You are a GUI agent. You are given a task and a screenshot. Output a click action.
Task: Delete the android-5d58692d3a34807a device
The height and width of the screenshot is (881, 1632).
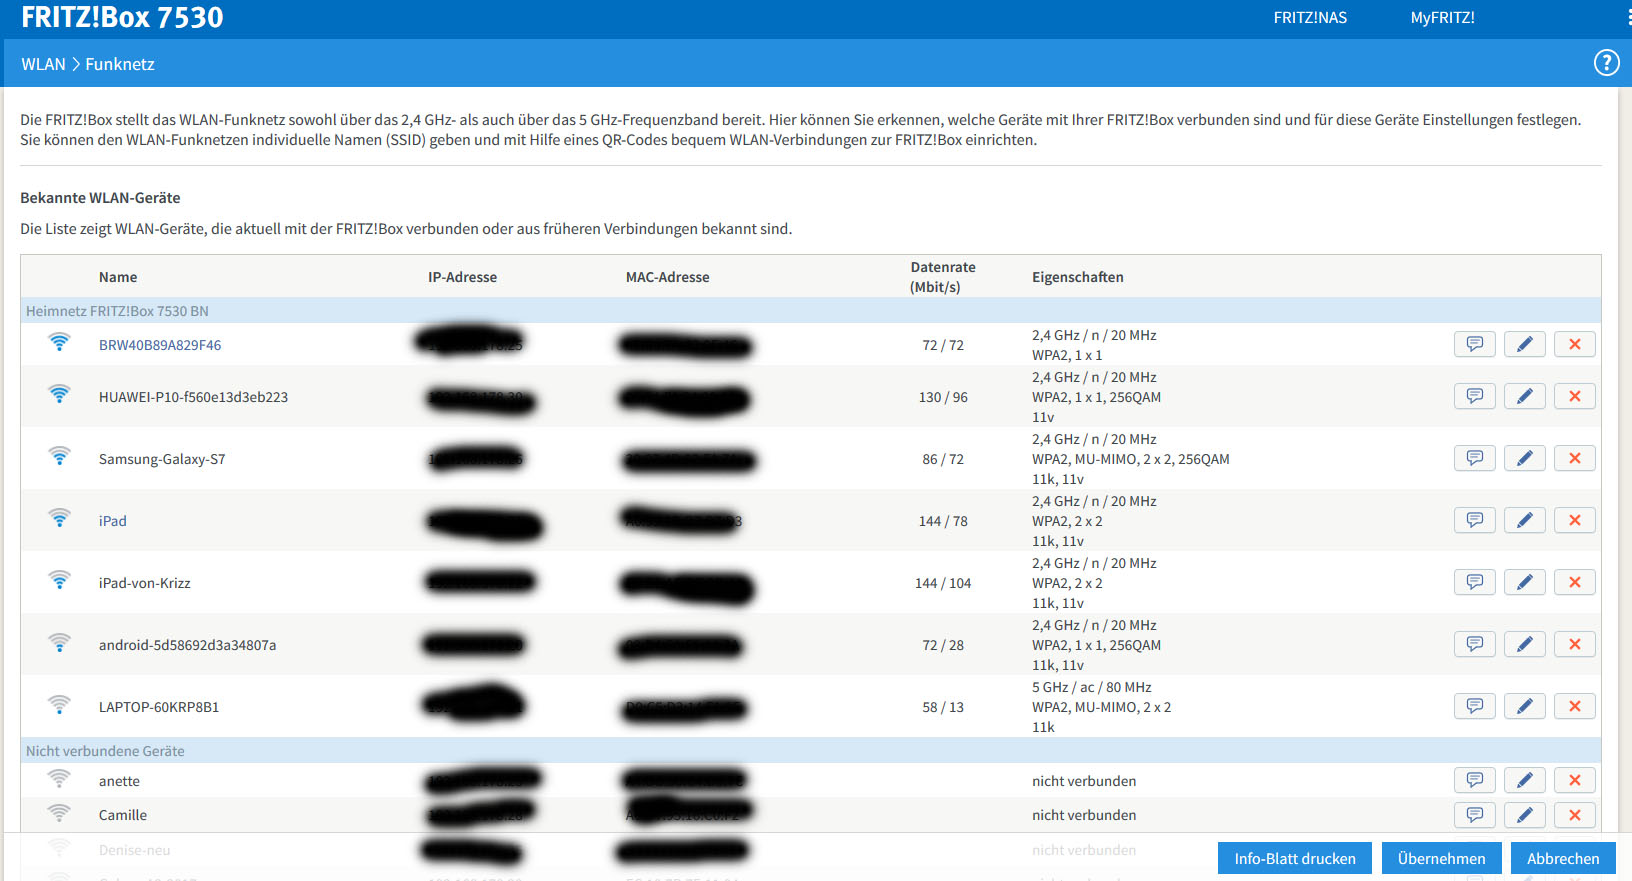point(1575,644)
